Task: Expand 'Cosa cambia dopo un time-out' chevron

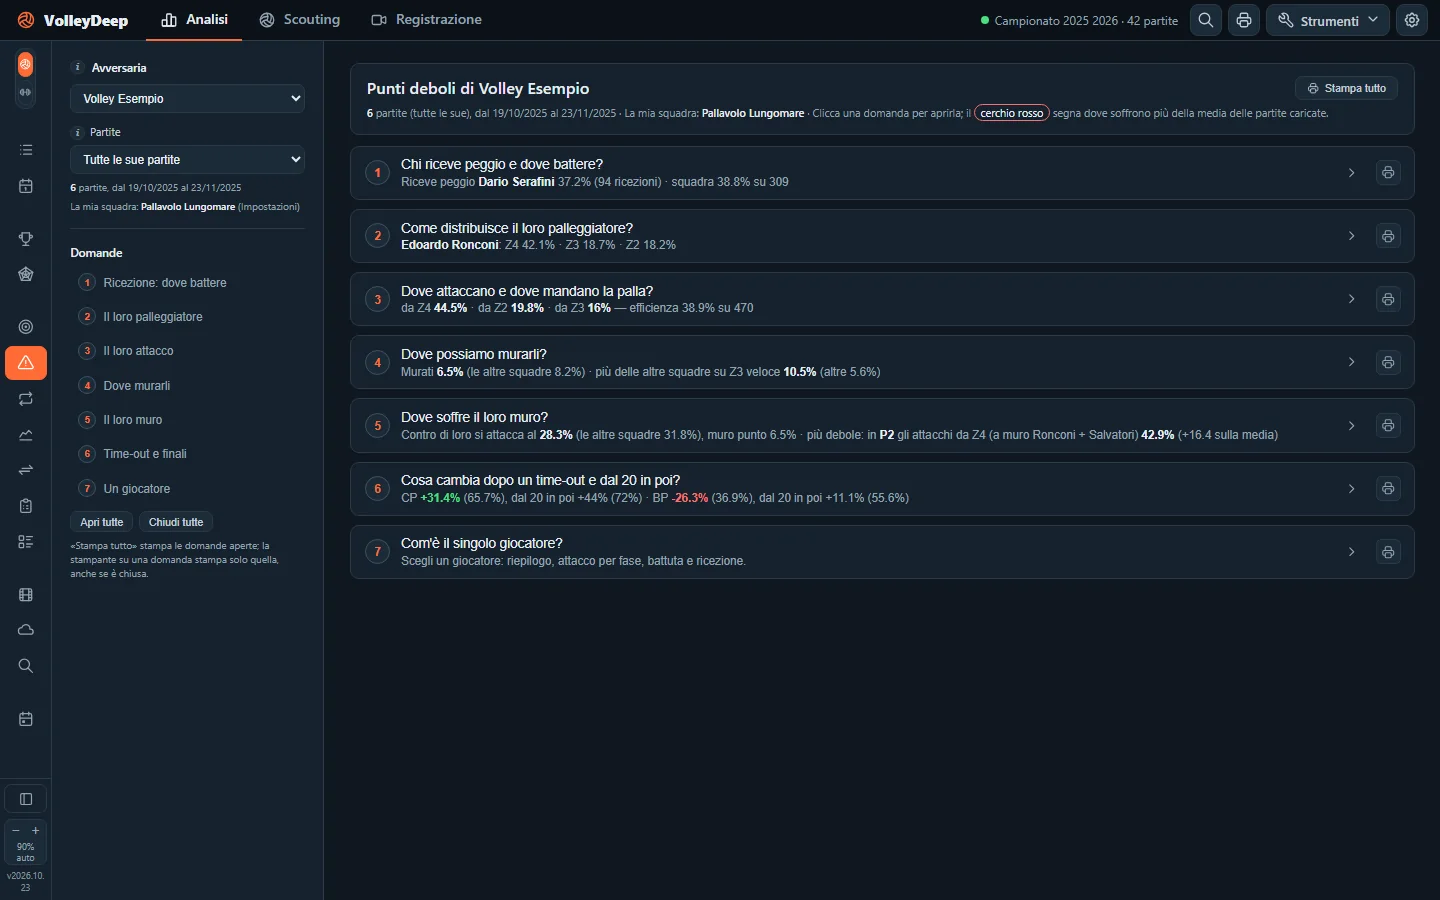Action: click(1351, 489)
